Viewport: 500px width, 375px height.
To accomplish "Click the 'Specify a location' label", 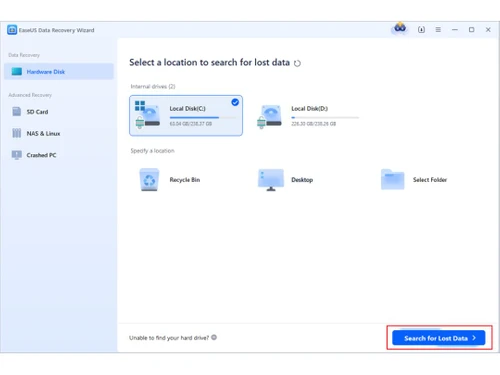I will pos(152,151).
